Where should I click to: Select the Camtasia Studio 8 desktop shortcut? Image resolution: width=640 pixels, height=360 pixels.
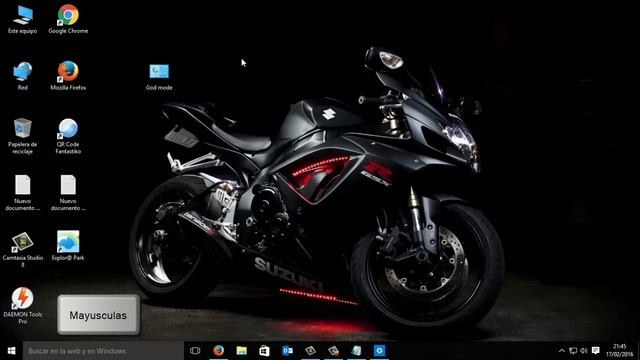[x=22, y=249]
